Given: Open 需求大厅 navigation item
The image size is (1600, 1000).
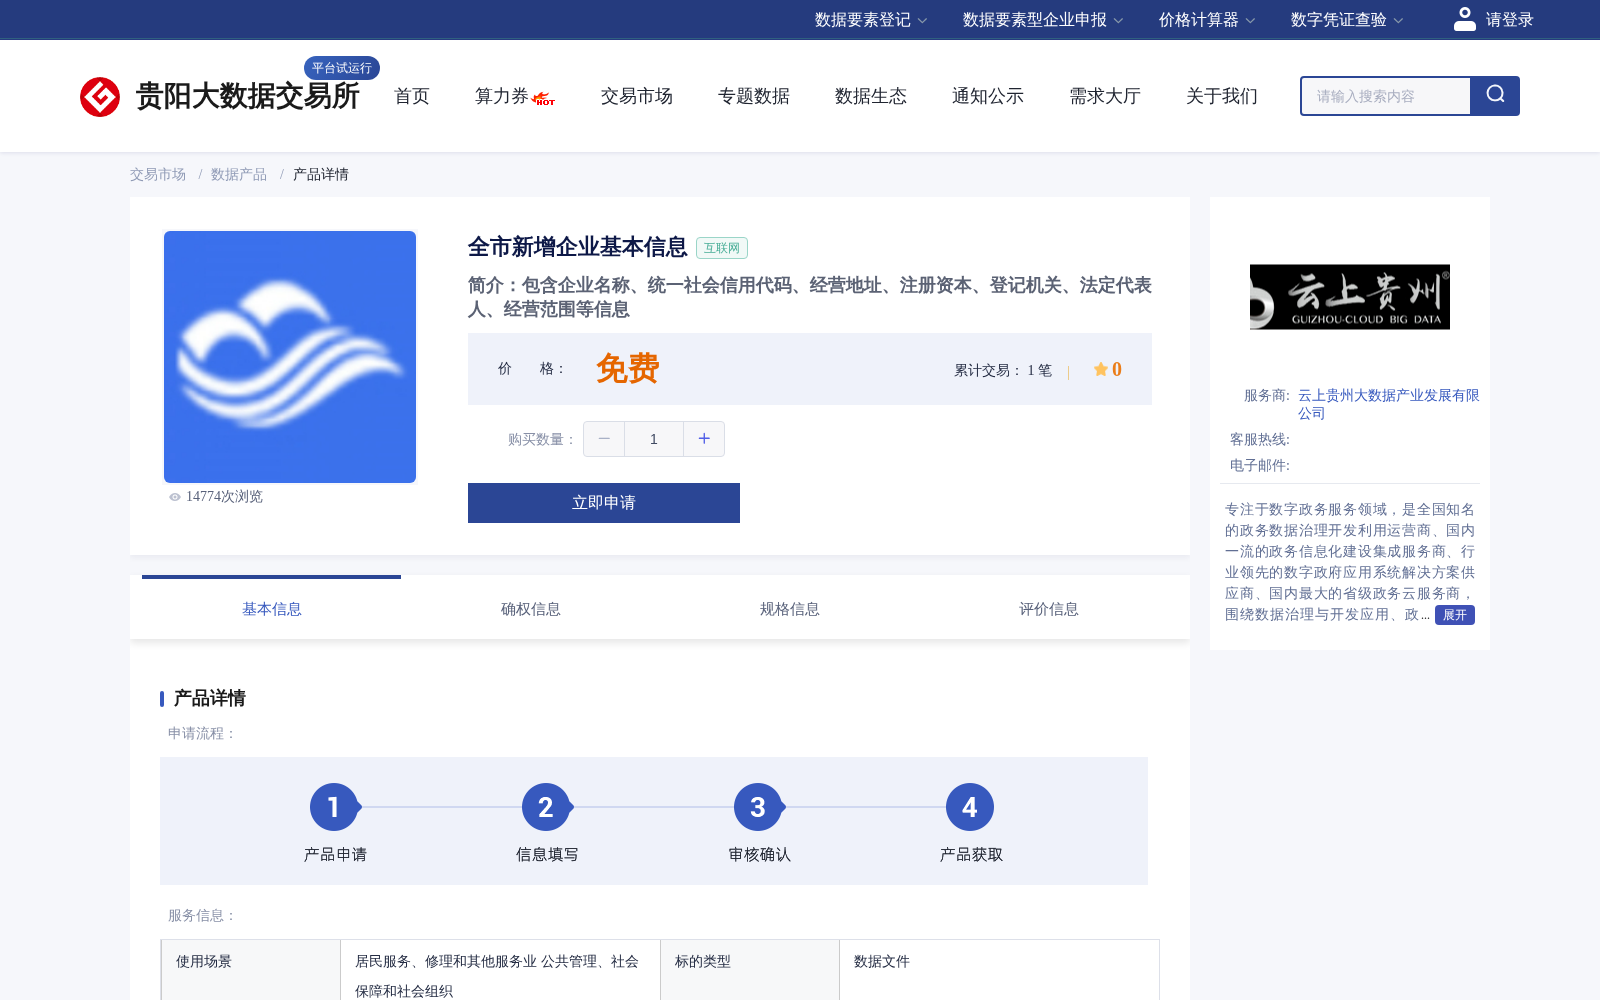Looking at the screenshot, I should (x=1105, y=96).
